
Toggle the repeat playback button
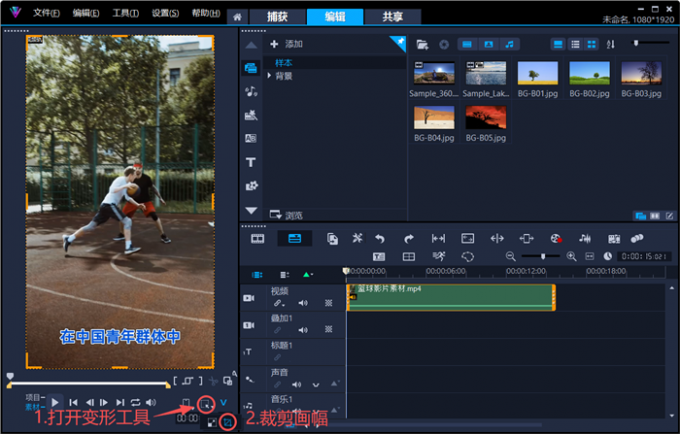pos(135,403)
